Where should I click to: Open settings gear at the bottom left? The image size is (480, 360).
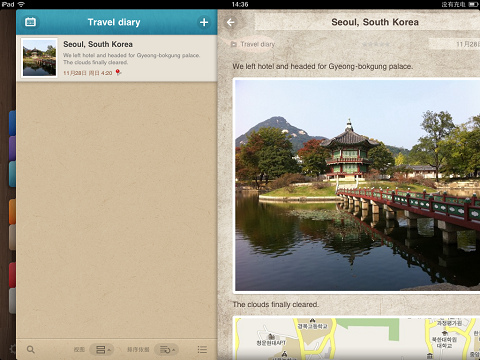(12, 349)
